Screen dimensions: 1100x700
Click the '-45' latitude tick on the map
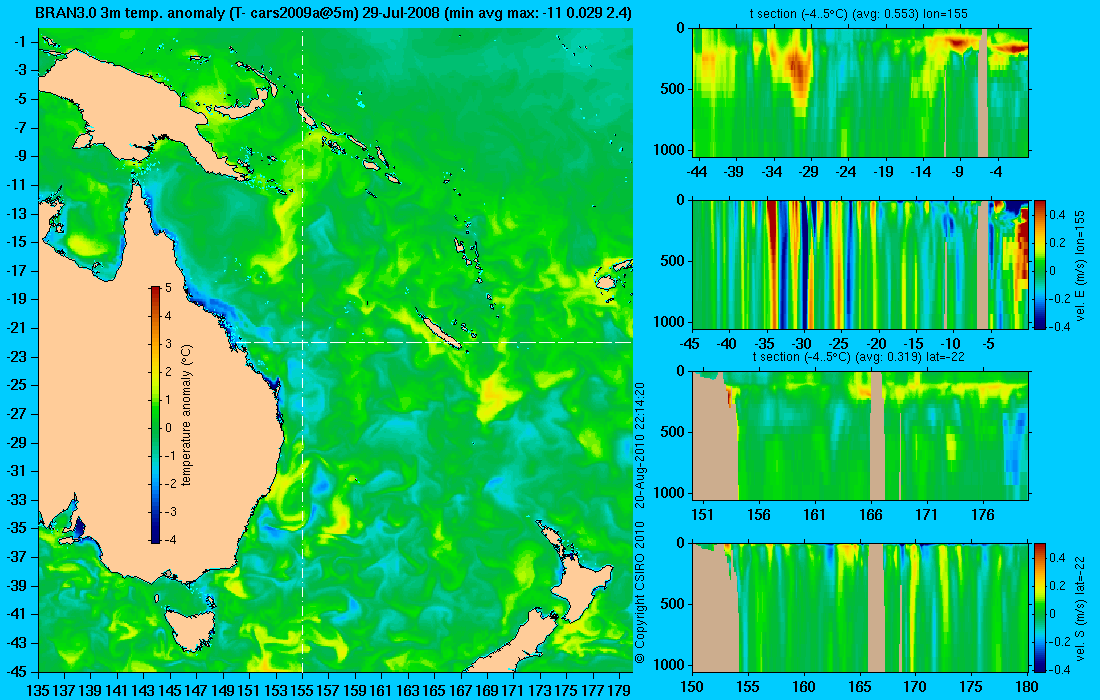(17, 671)
